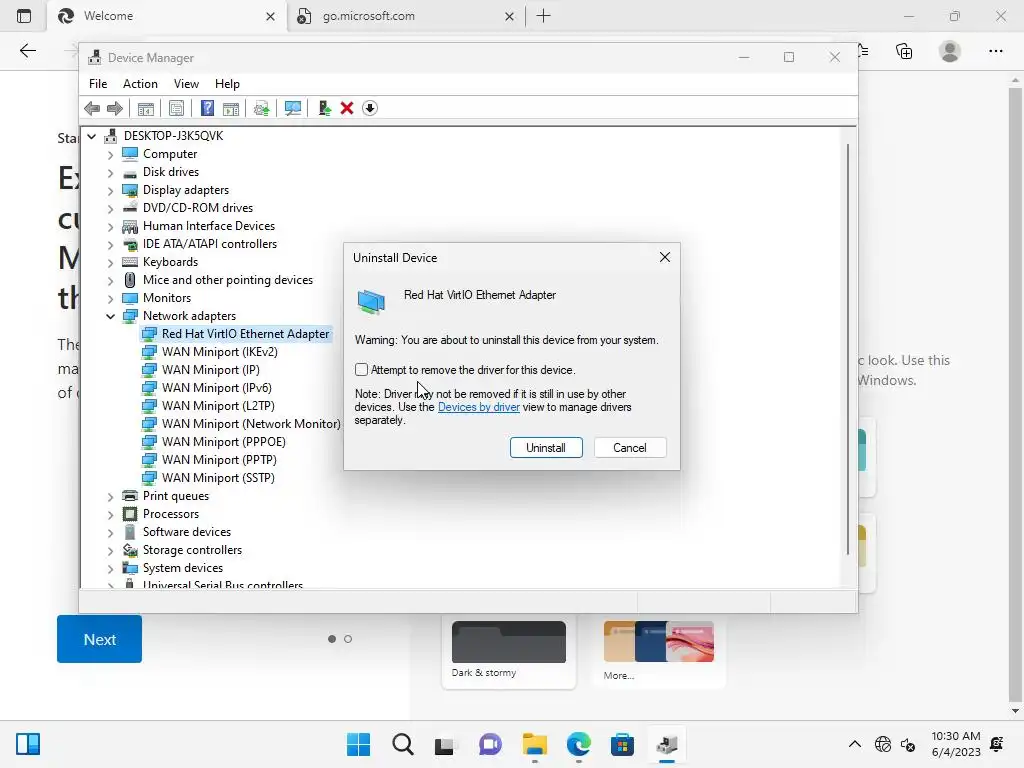Image resolution: width=1024 pixels, height=768 pixels.
Task: Click the Uninstall button in dialog
Action: 546,448
